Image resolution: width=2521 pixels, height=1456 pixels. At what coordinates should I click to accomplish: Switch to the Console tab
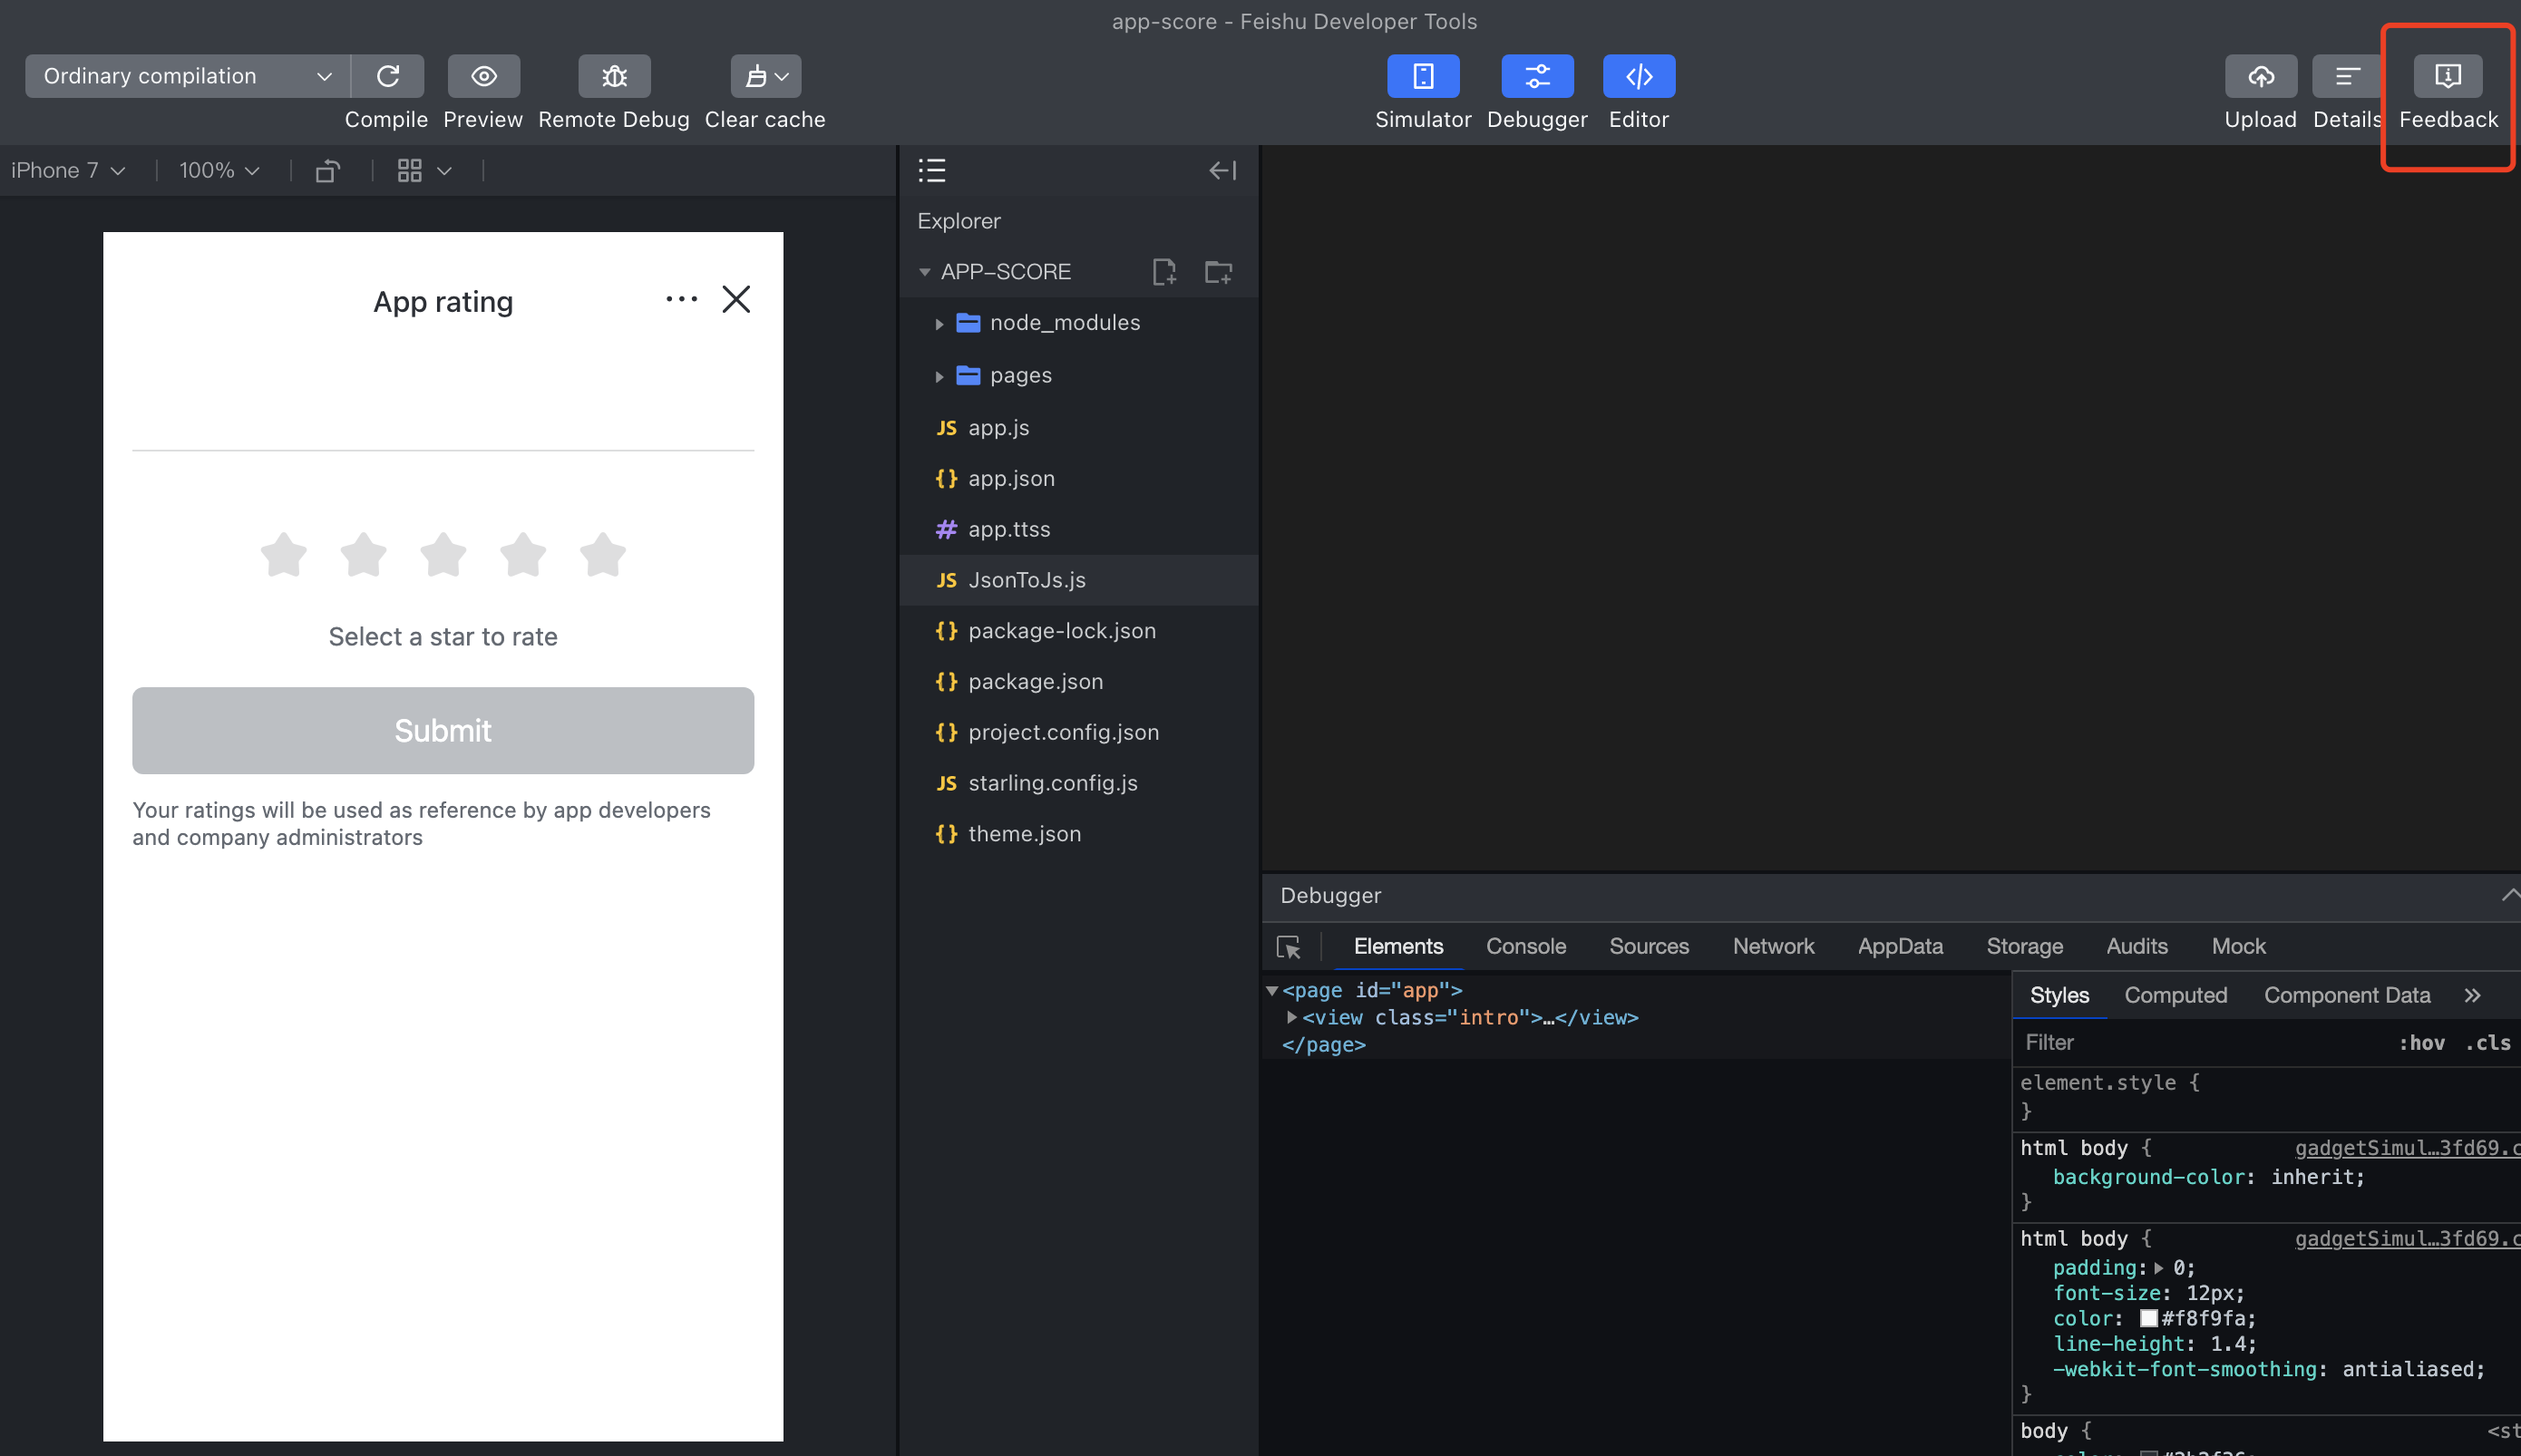coord(1525,946)
